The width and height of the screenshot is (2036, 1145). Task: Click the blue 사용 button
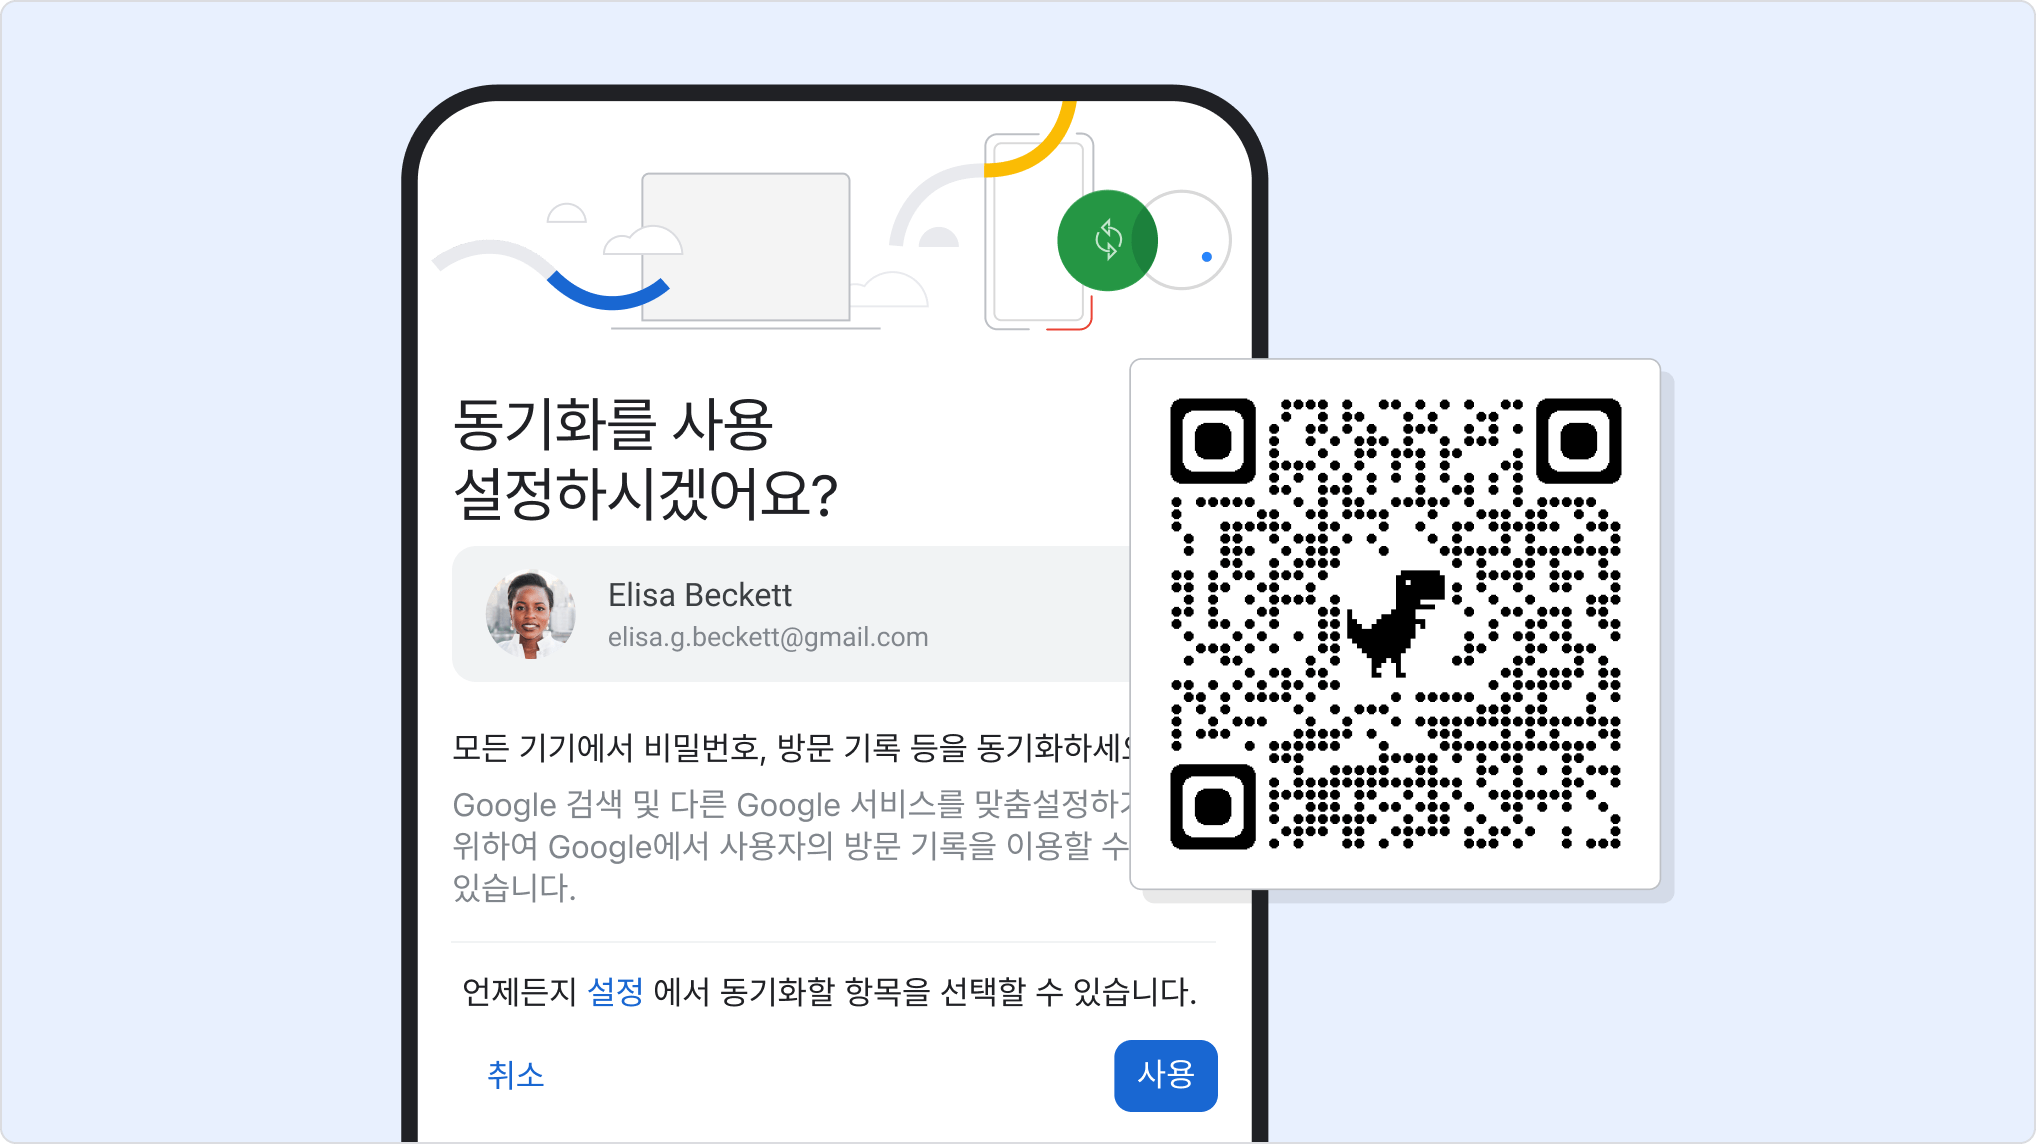coord(1165,1075)
